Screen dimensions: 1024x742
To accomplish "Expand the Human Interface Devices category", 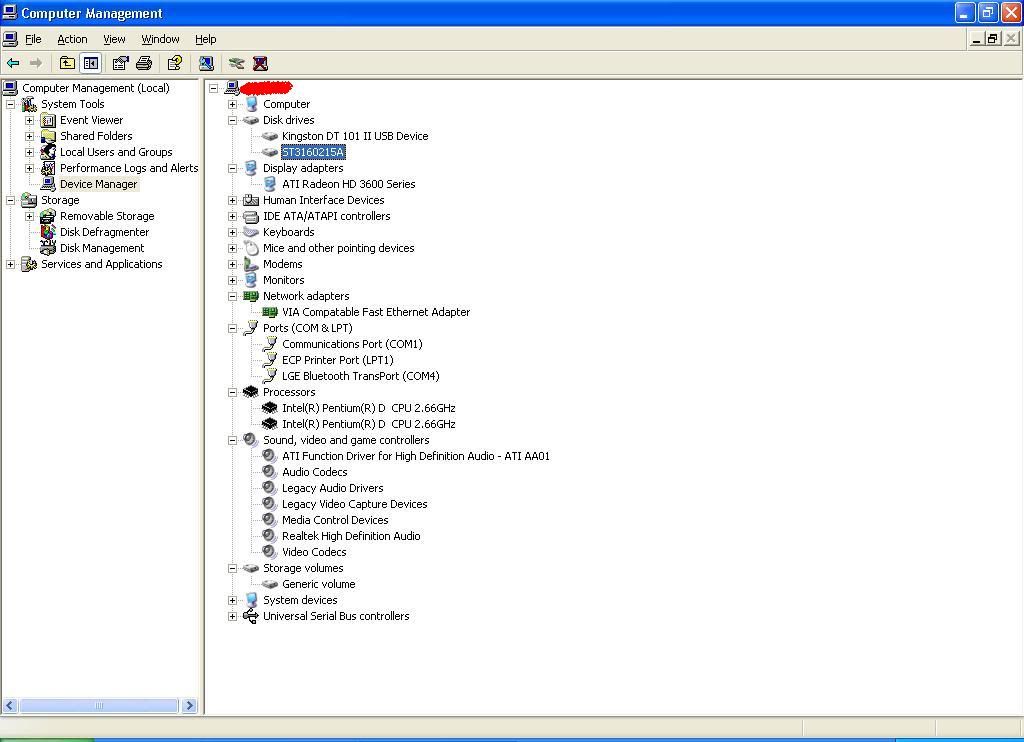I will [232, 201].
